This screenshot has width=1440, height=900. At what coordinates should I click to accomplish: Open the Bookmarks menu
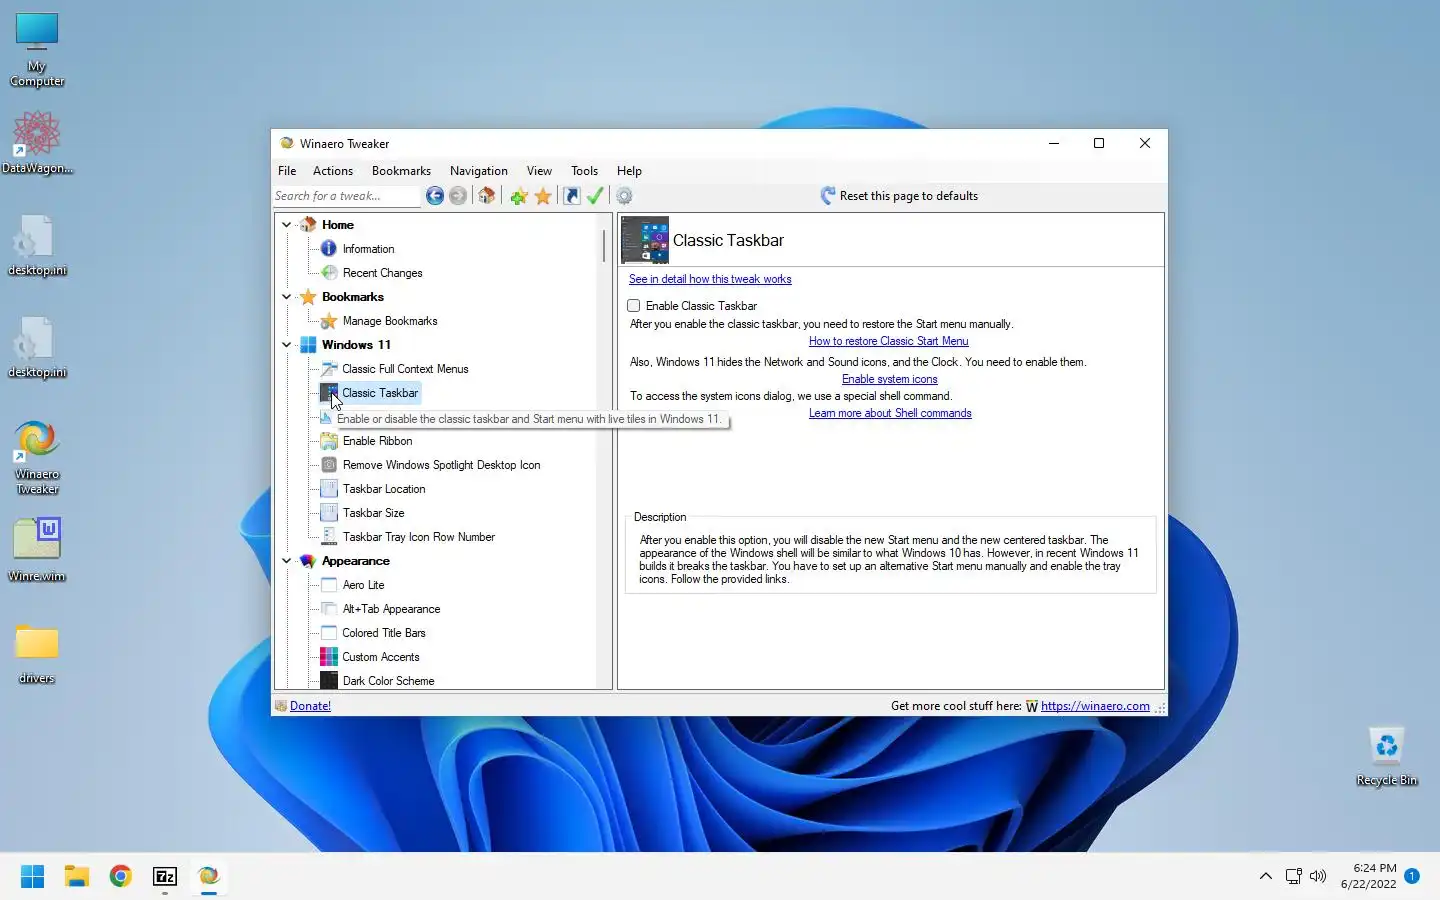point(401,171)
